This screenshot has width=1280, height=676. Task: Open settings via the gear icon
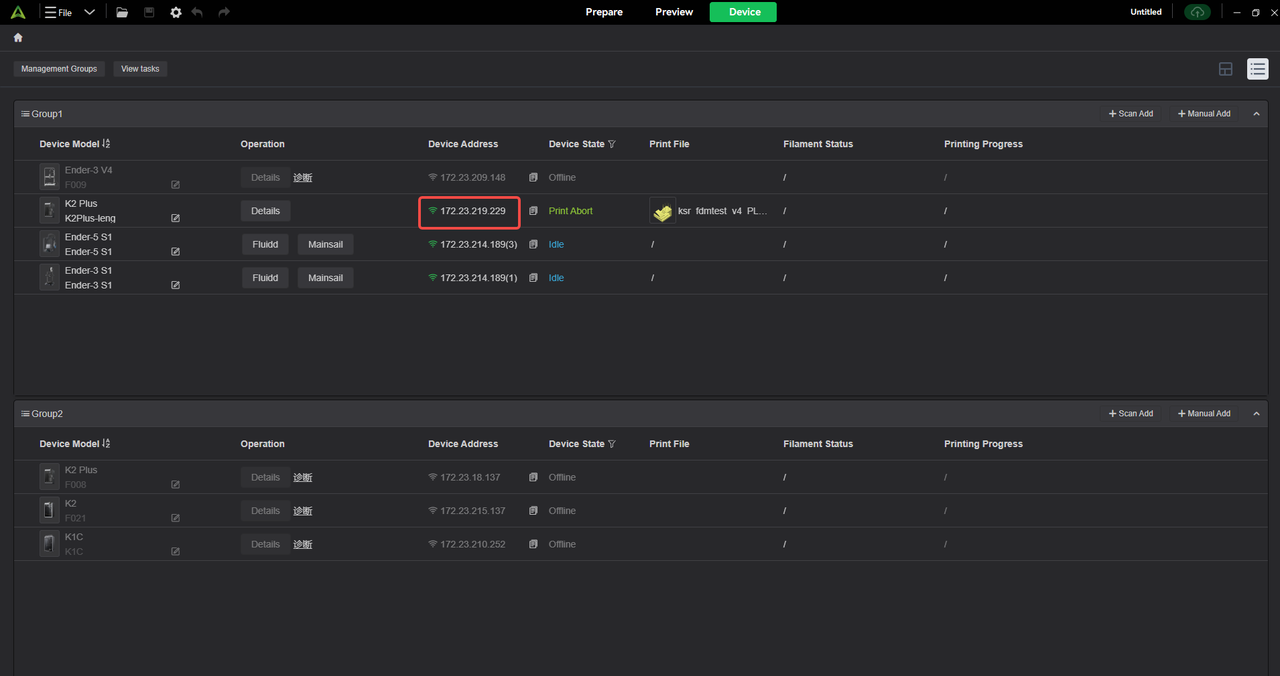point(176,12)
